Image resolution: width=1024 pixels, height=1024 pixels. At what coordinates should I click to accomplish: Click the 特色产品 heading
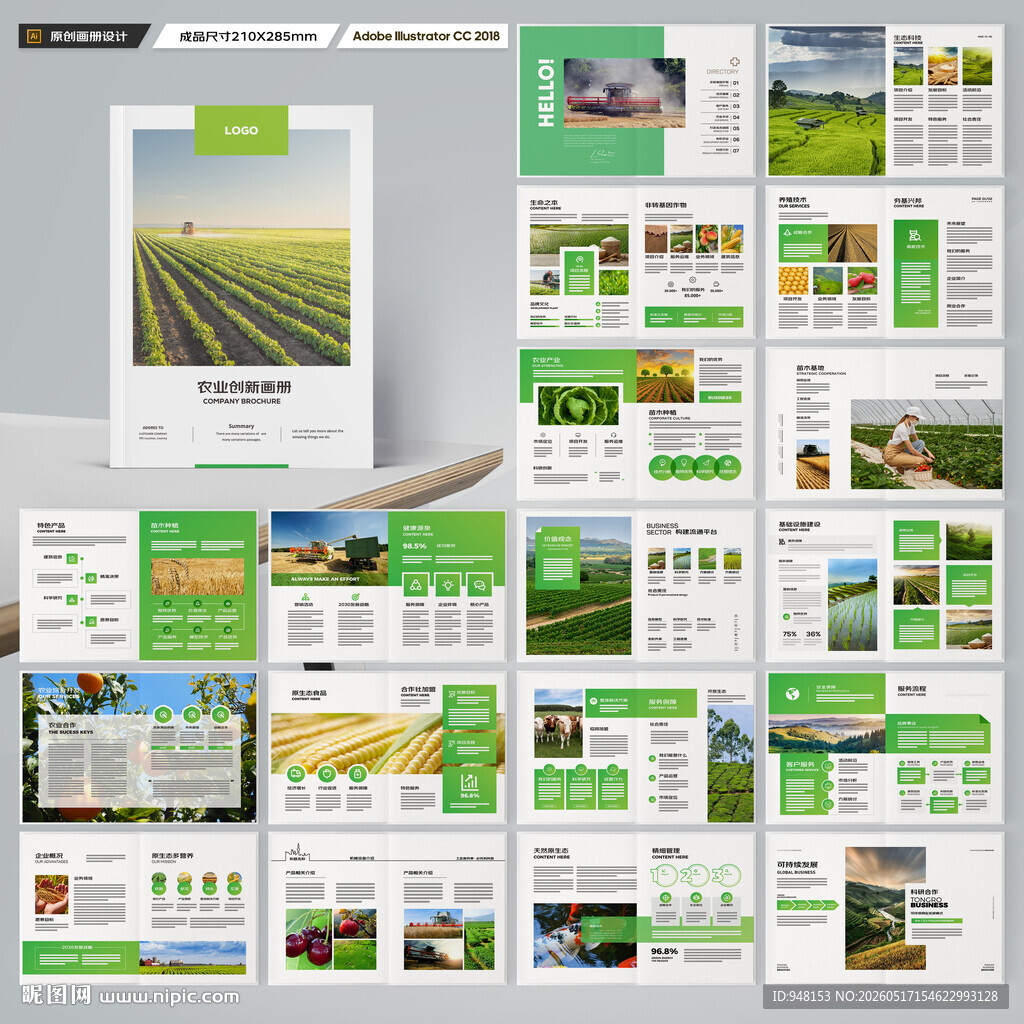click(51, 525)
